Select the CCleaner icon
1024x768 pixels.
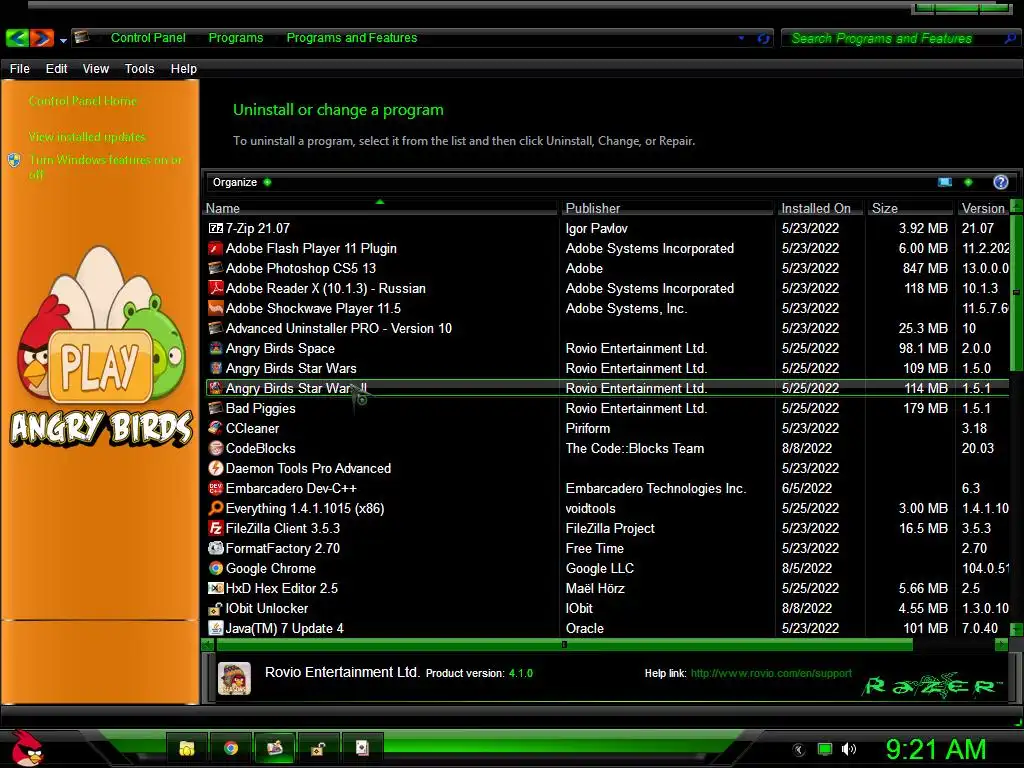pyautogui.click(x=216, y=428)
